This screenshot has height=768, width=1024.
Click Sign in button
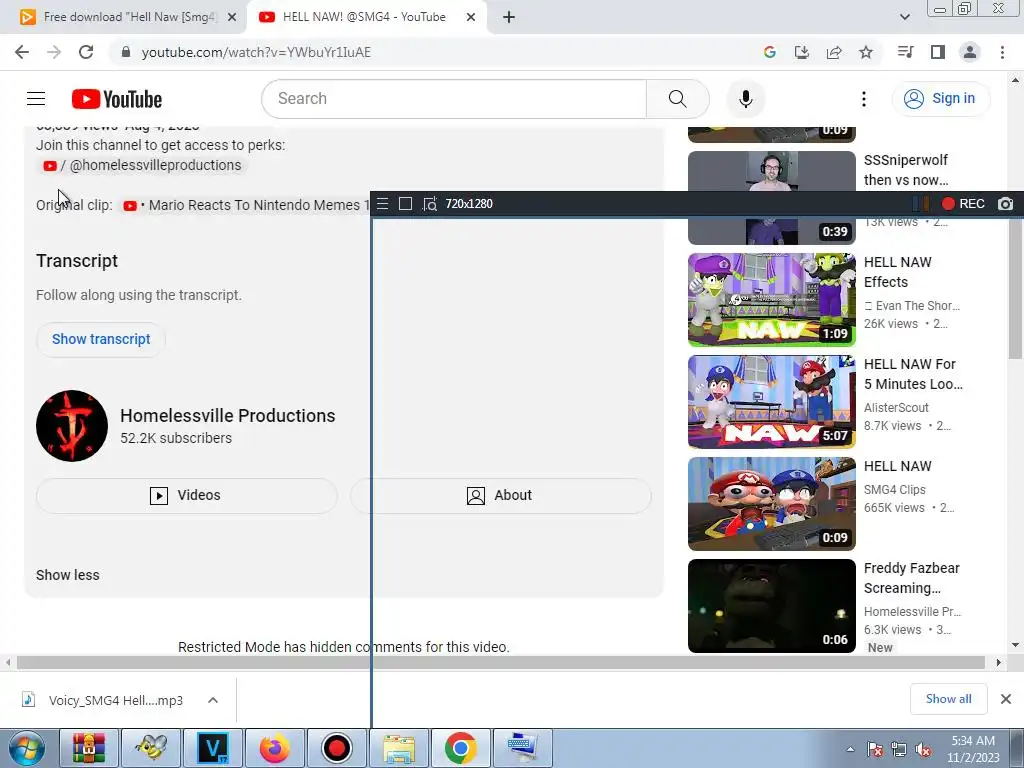click(x=941, y=99)
